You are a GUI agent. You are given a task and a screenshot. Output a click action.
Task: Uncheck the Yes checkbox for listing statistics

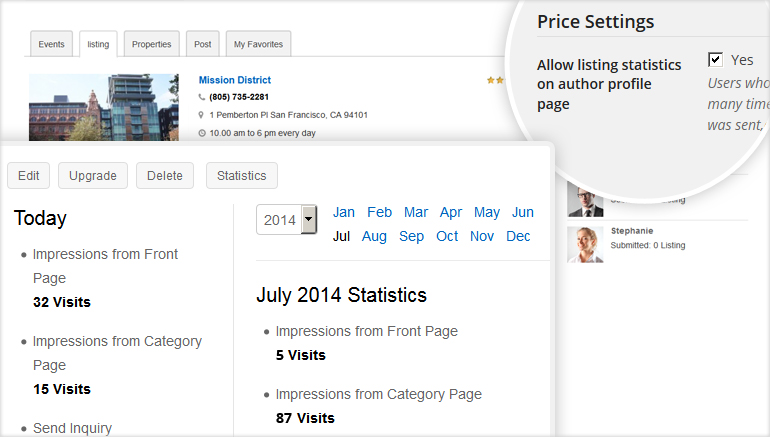pos(715,60)
